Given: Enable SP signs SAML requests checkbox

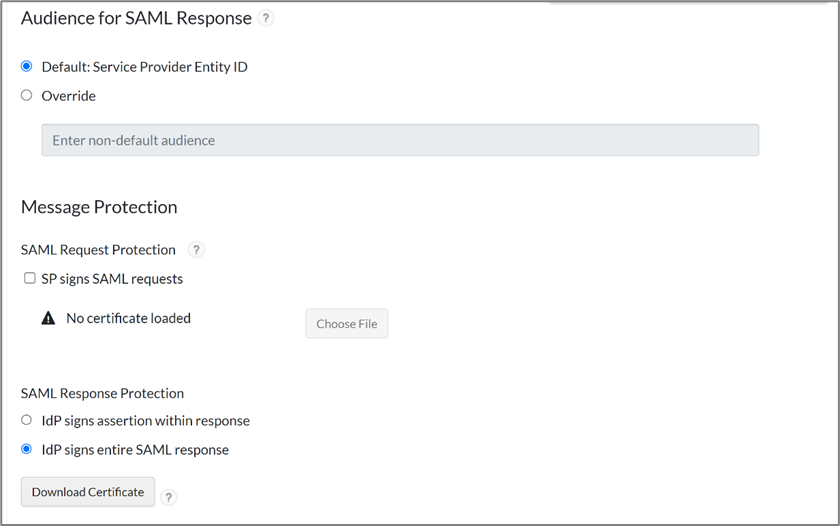Looking at the screenshot, I should 30,279.
